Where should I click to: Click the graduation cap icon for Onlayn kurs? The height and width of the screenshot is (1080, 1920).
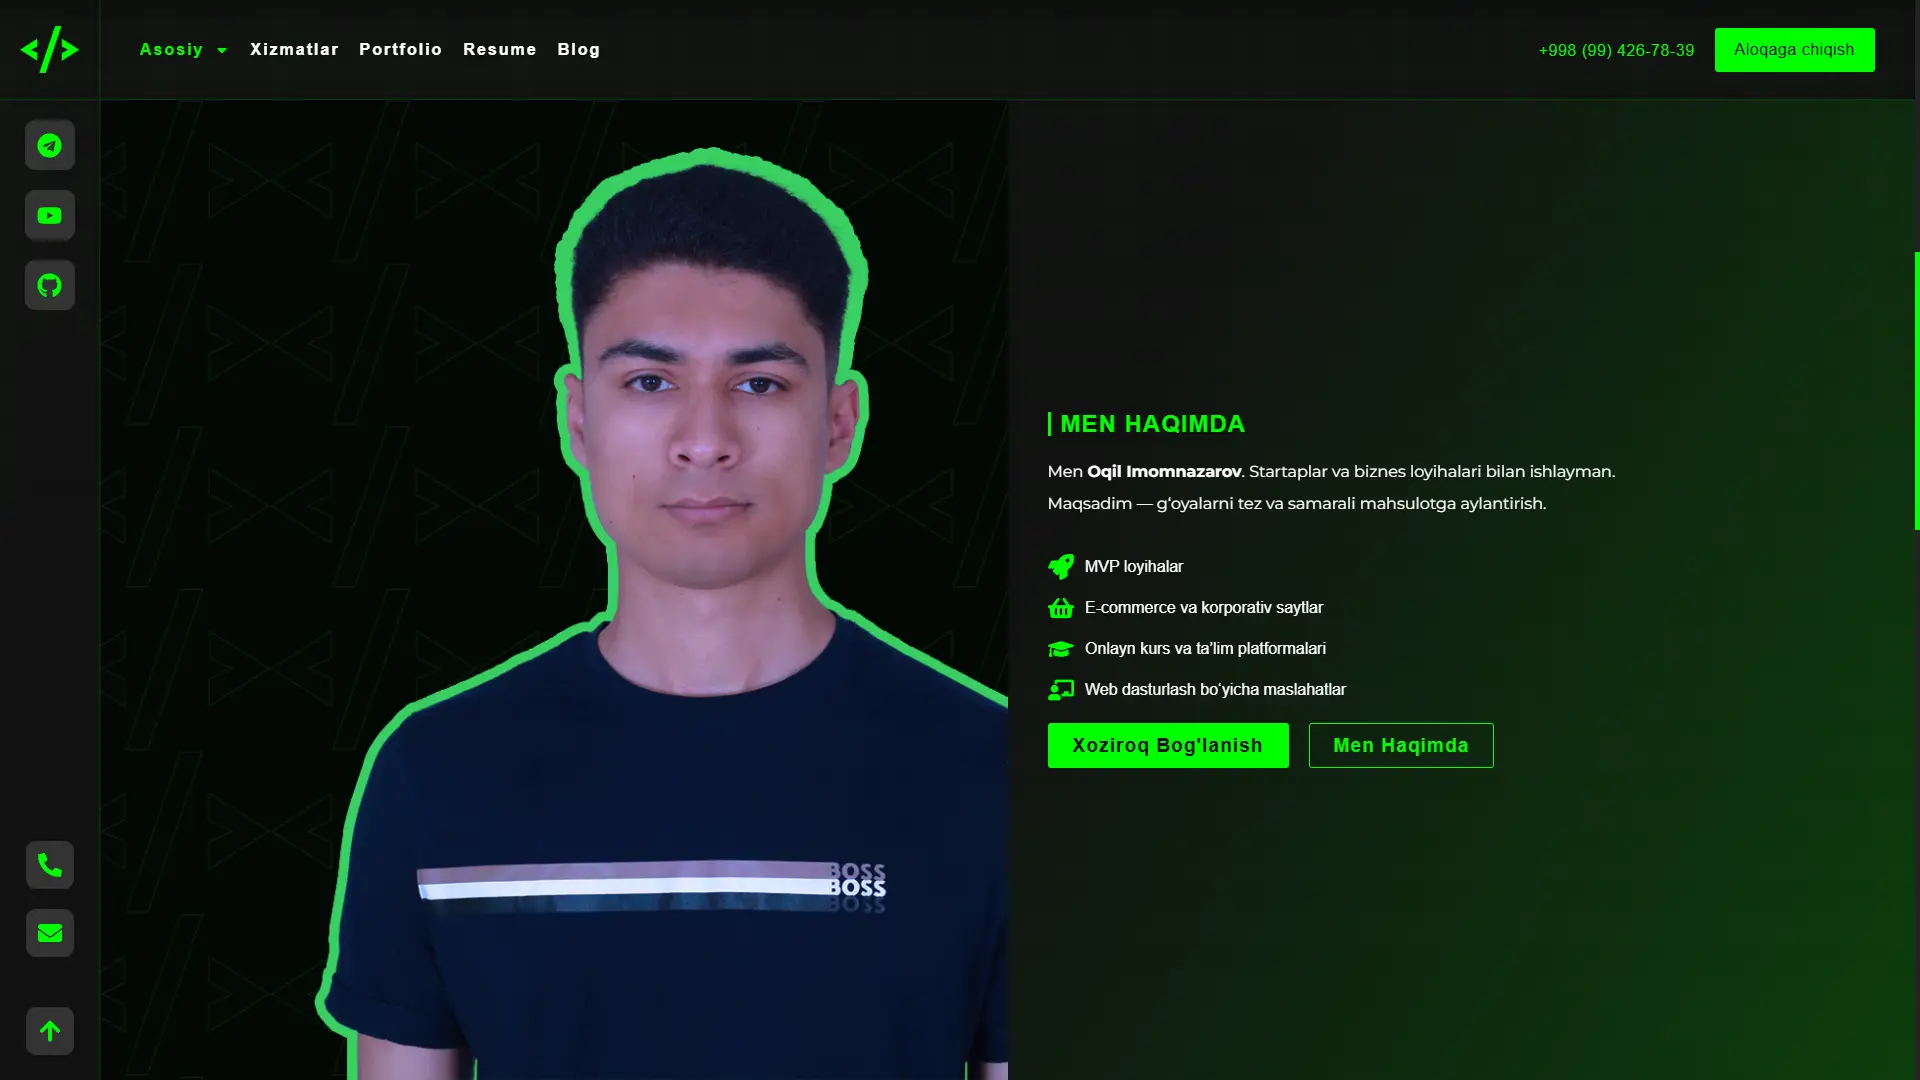point(1061,649)
